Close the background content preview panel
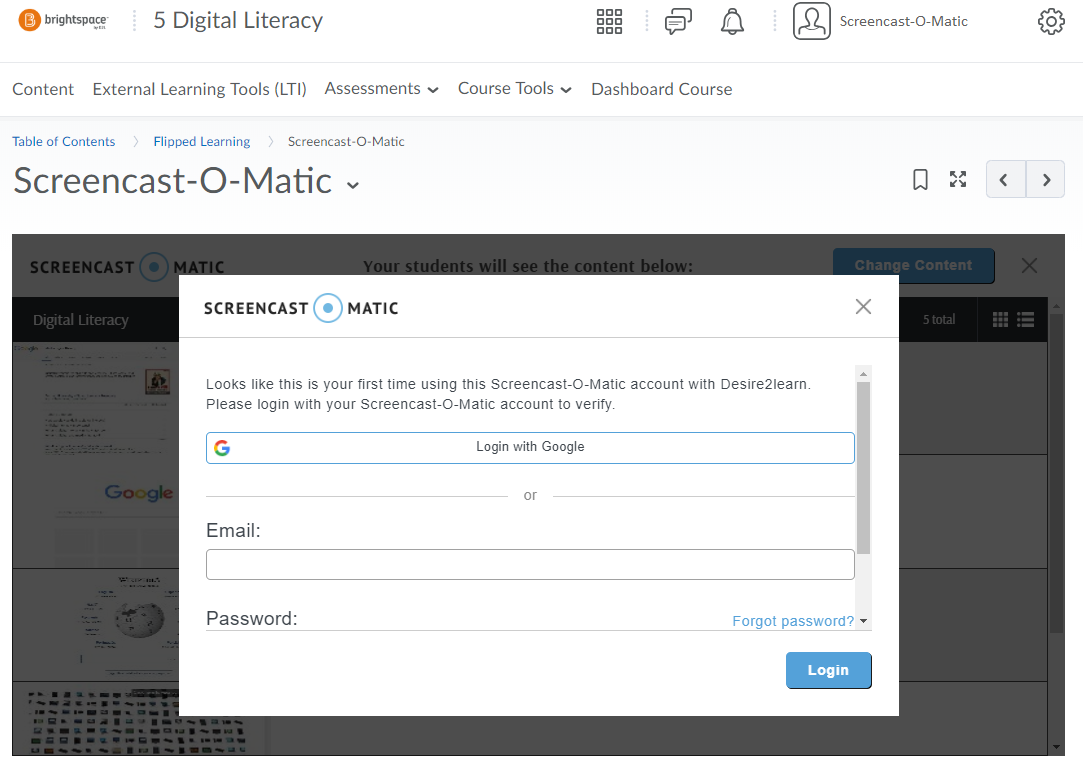1083x763 pixels. [1029, 266]
